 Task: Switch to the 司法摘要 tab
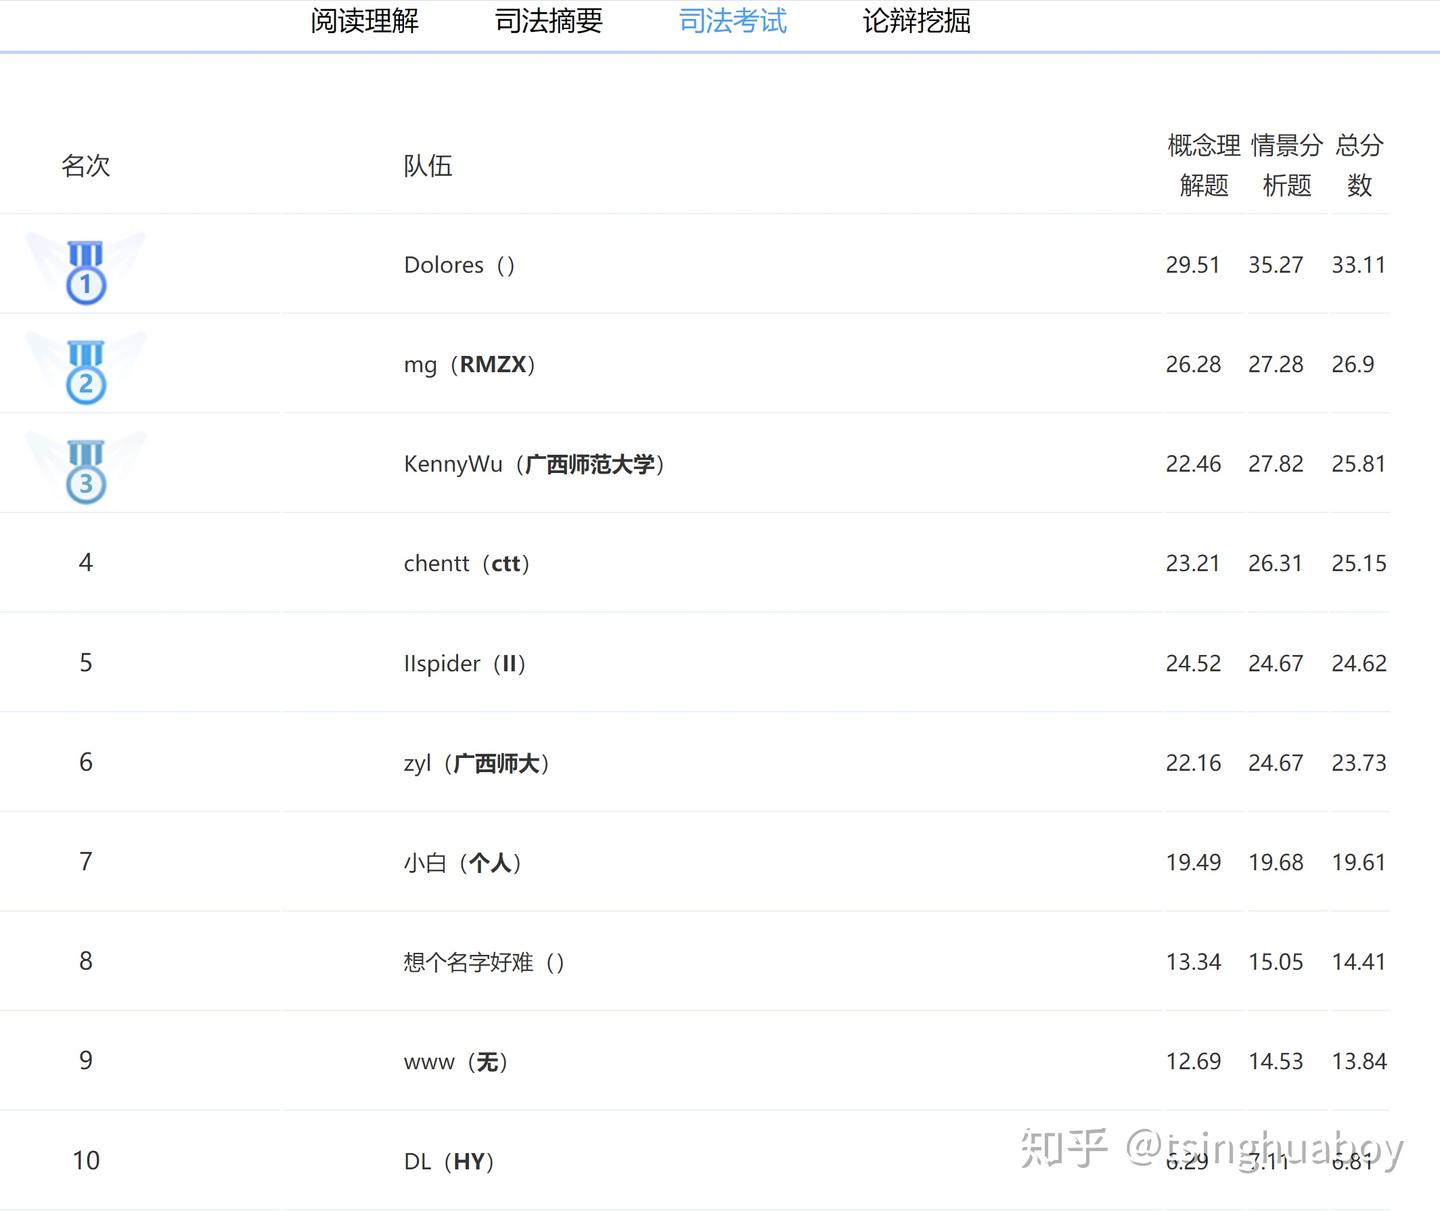pos(547,21)
